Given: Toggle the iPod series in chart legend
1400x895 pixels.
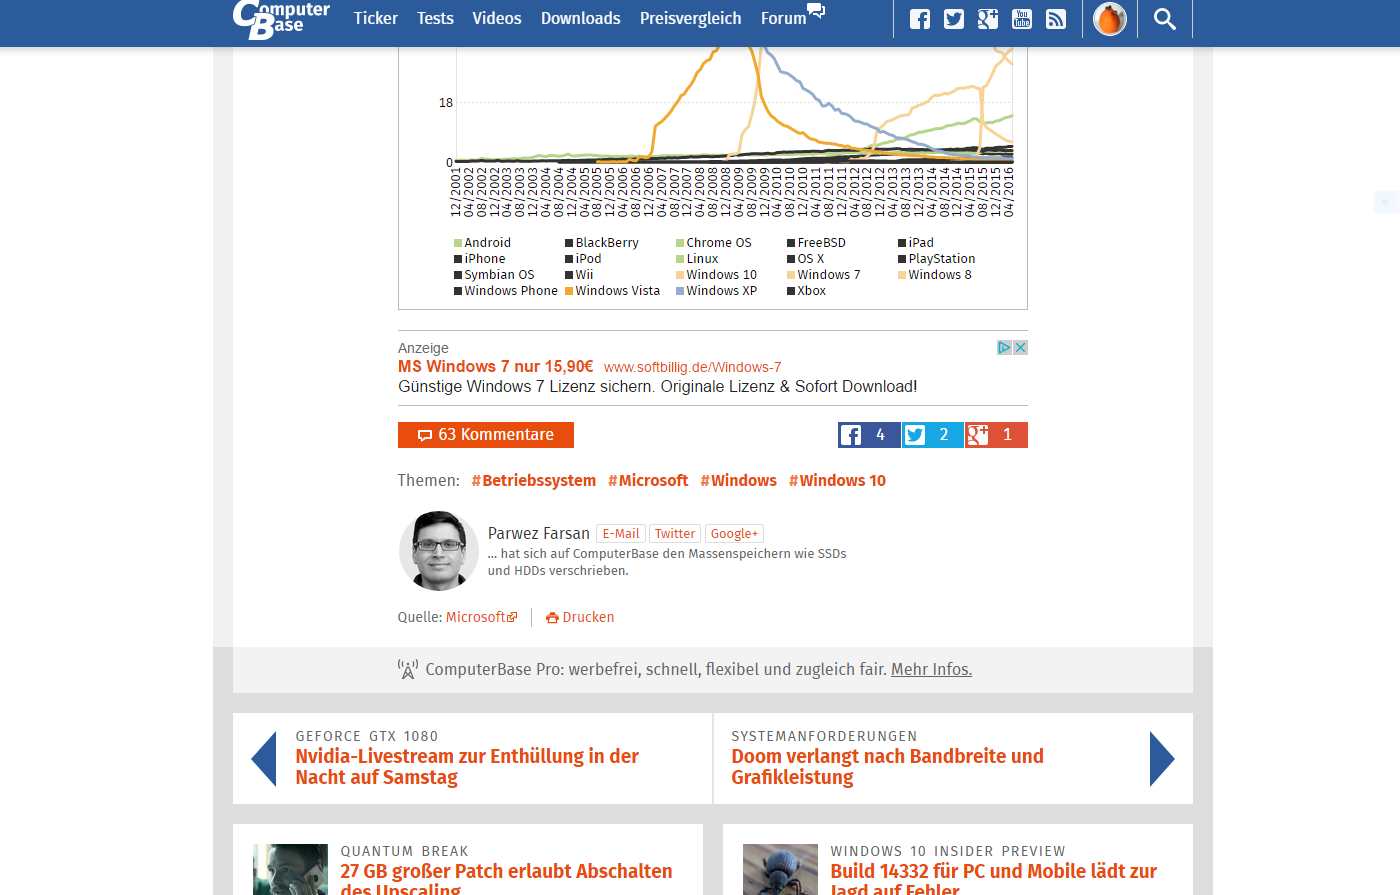Looking at the screenshot, I should [583, 259].
